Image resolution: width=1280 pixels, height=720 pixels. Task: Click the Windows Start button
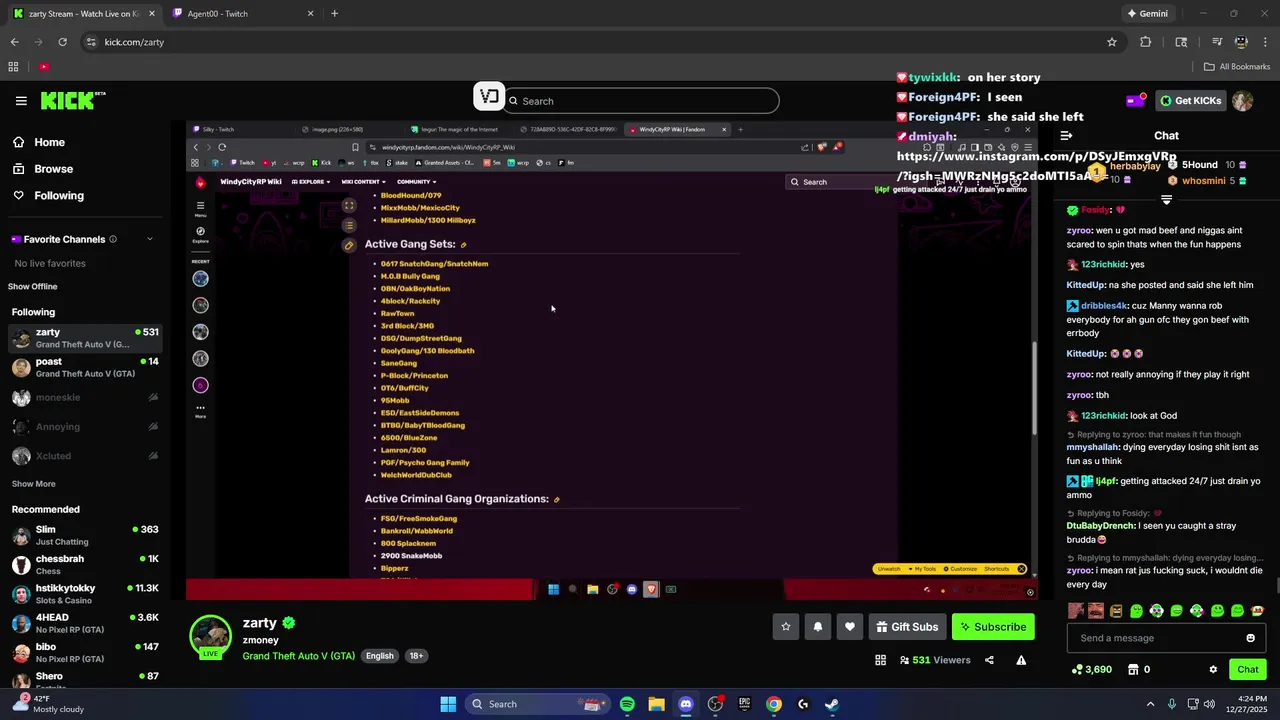pyautogui.click(x=448, y=704)
